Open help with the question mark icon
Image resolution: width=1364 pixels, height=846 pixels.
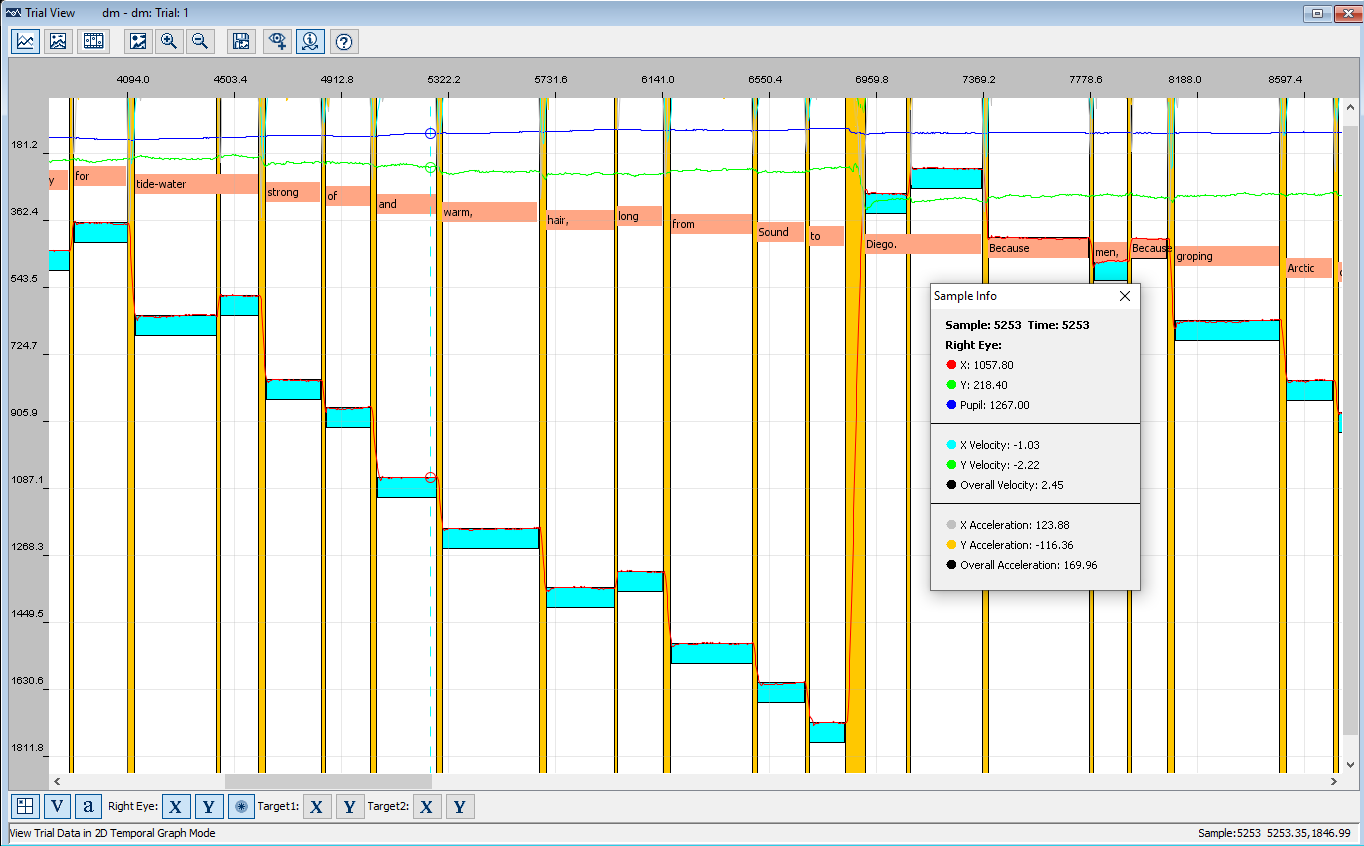click(x=344, y=41)
